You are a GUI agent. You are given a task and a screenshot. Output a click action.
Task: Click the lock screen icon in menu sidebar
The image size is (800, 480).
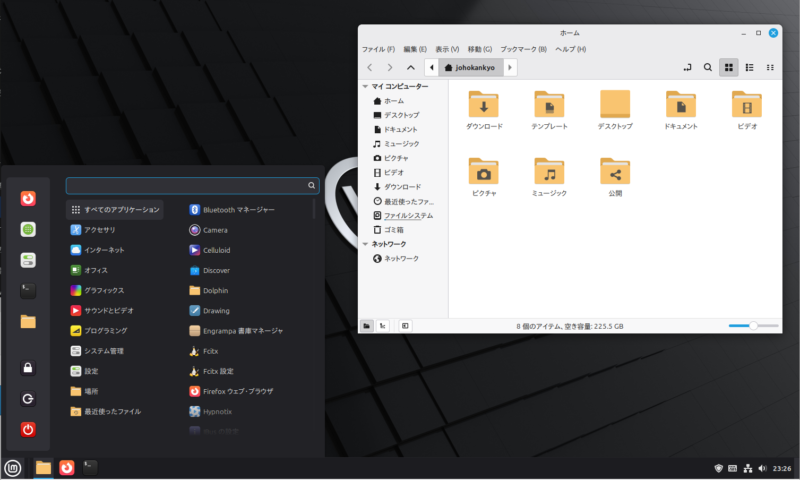tap(28, 368)
